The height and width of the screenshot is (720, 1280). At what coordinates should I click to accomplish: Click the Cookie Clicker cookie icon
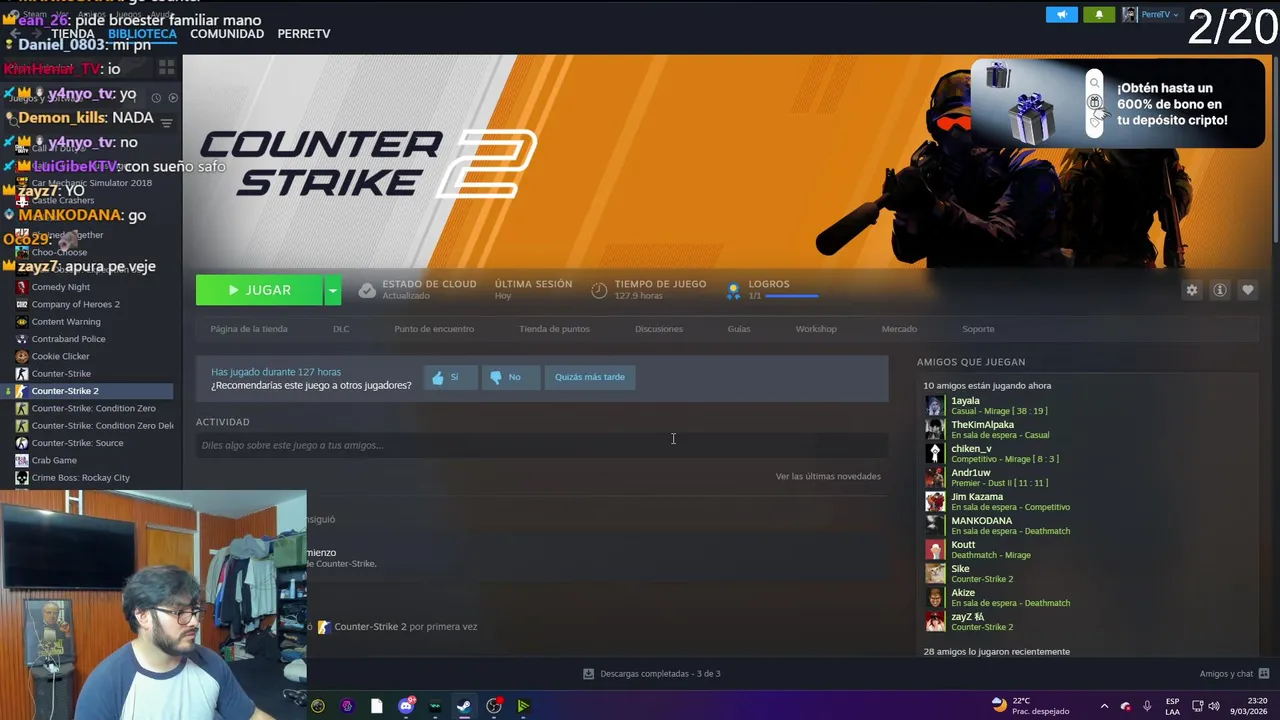click(x=22, y=356)
